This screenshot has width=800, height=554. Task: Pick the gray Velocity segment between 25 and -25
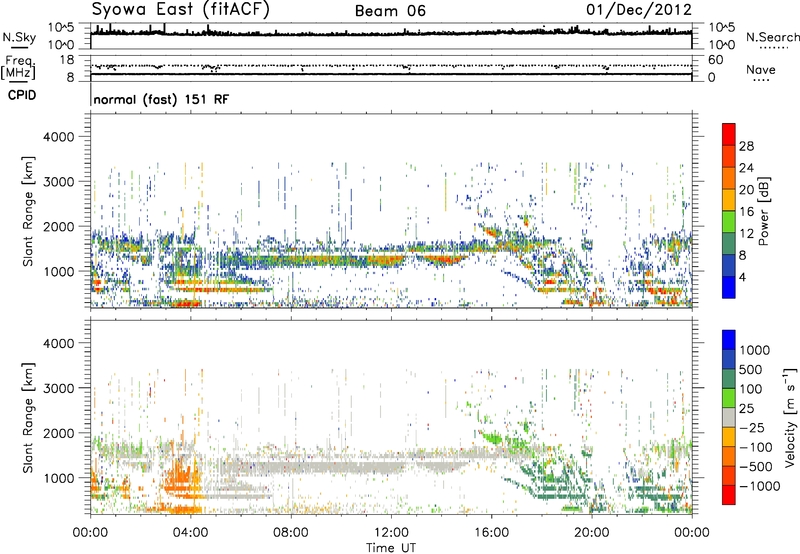coord(729,417)
